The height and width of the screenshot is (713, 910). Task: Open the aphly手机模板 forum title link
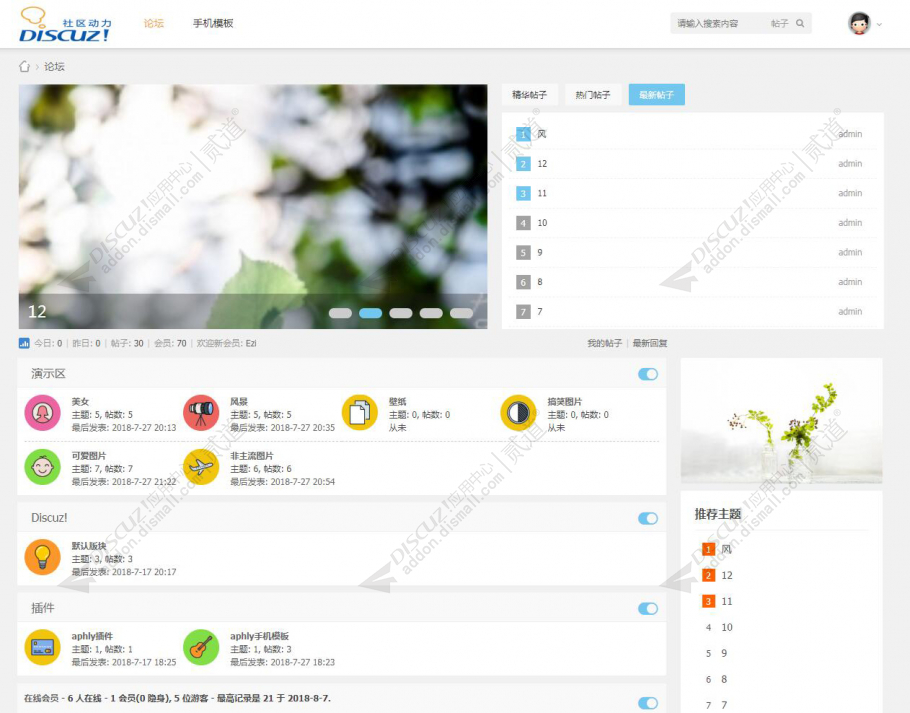259,636
